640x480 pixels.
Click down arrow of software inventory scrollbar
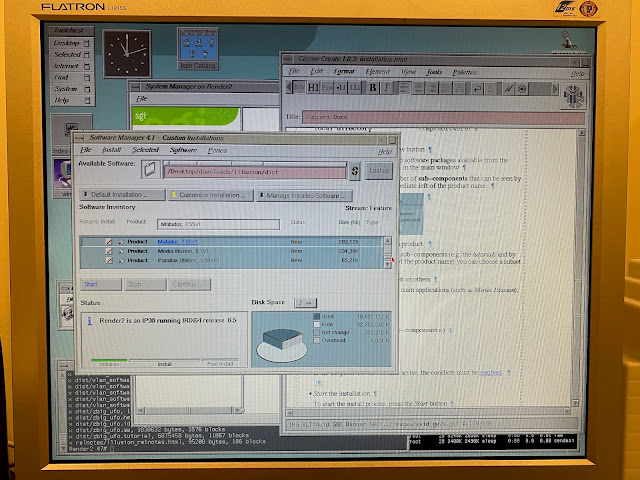(x=388, y=264)
